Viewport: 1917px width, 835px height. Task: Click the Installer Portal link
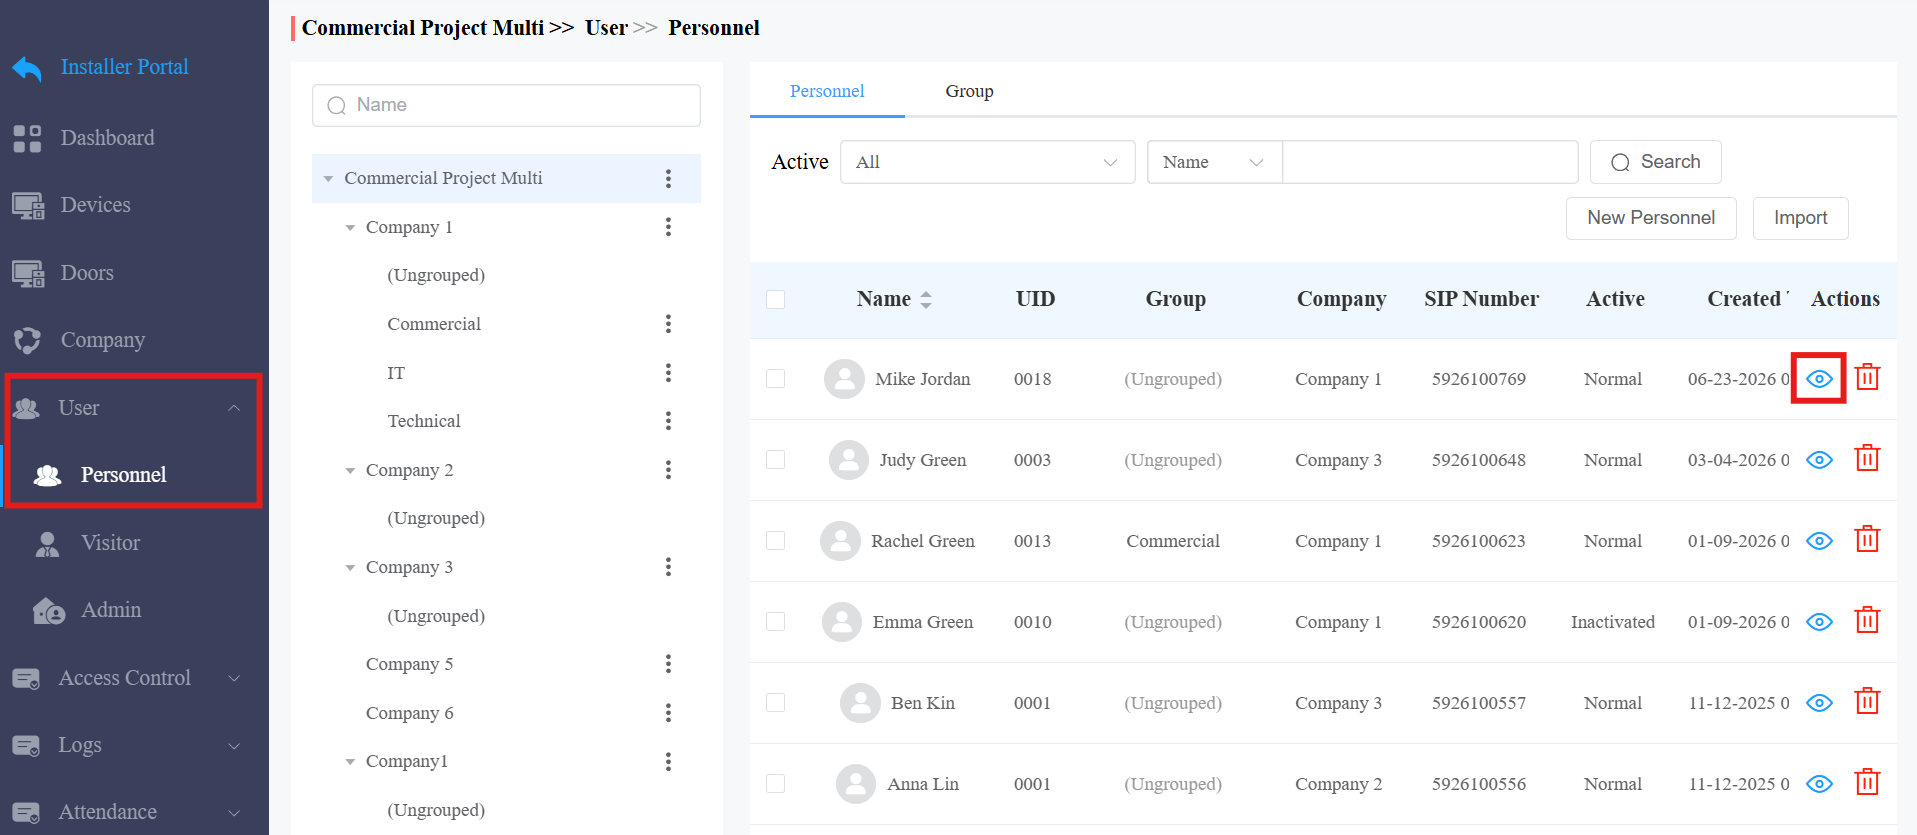coord(124,67)
